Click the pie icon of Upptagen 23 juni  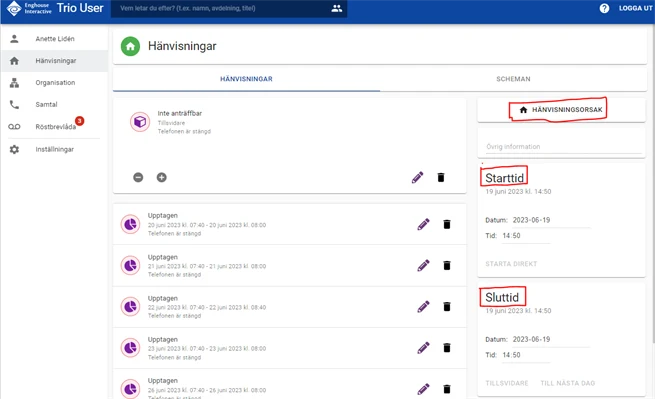pyautogui.click(x=130, y=348)
